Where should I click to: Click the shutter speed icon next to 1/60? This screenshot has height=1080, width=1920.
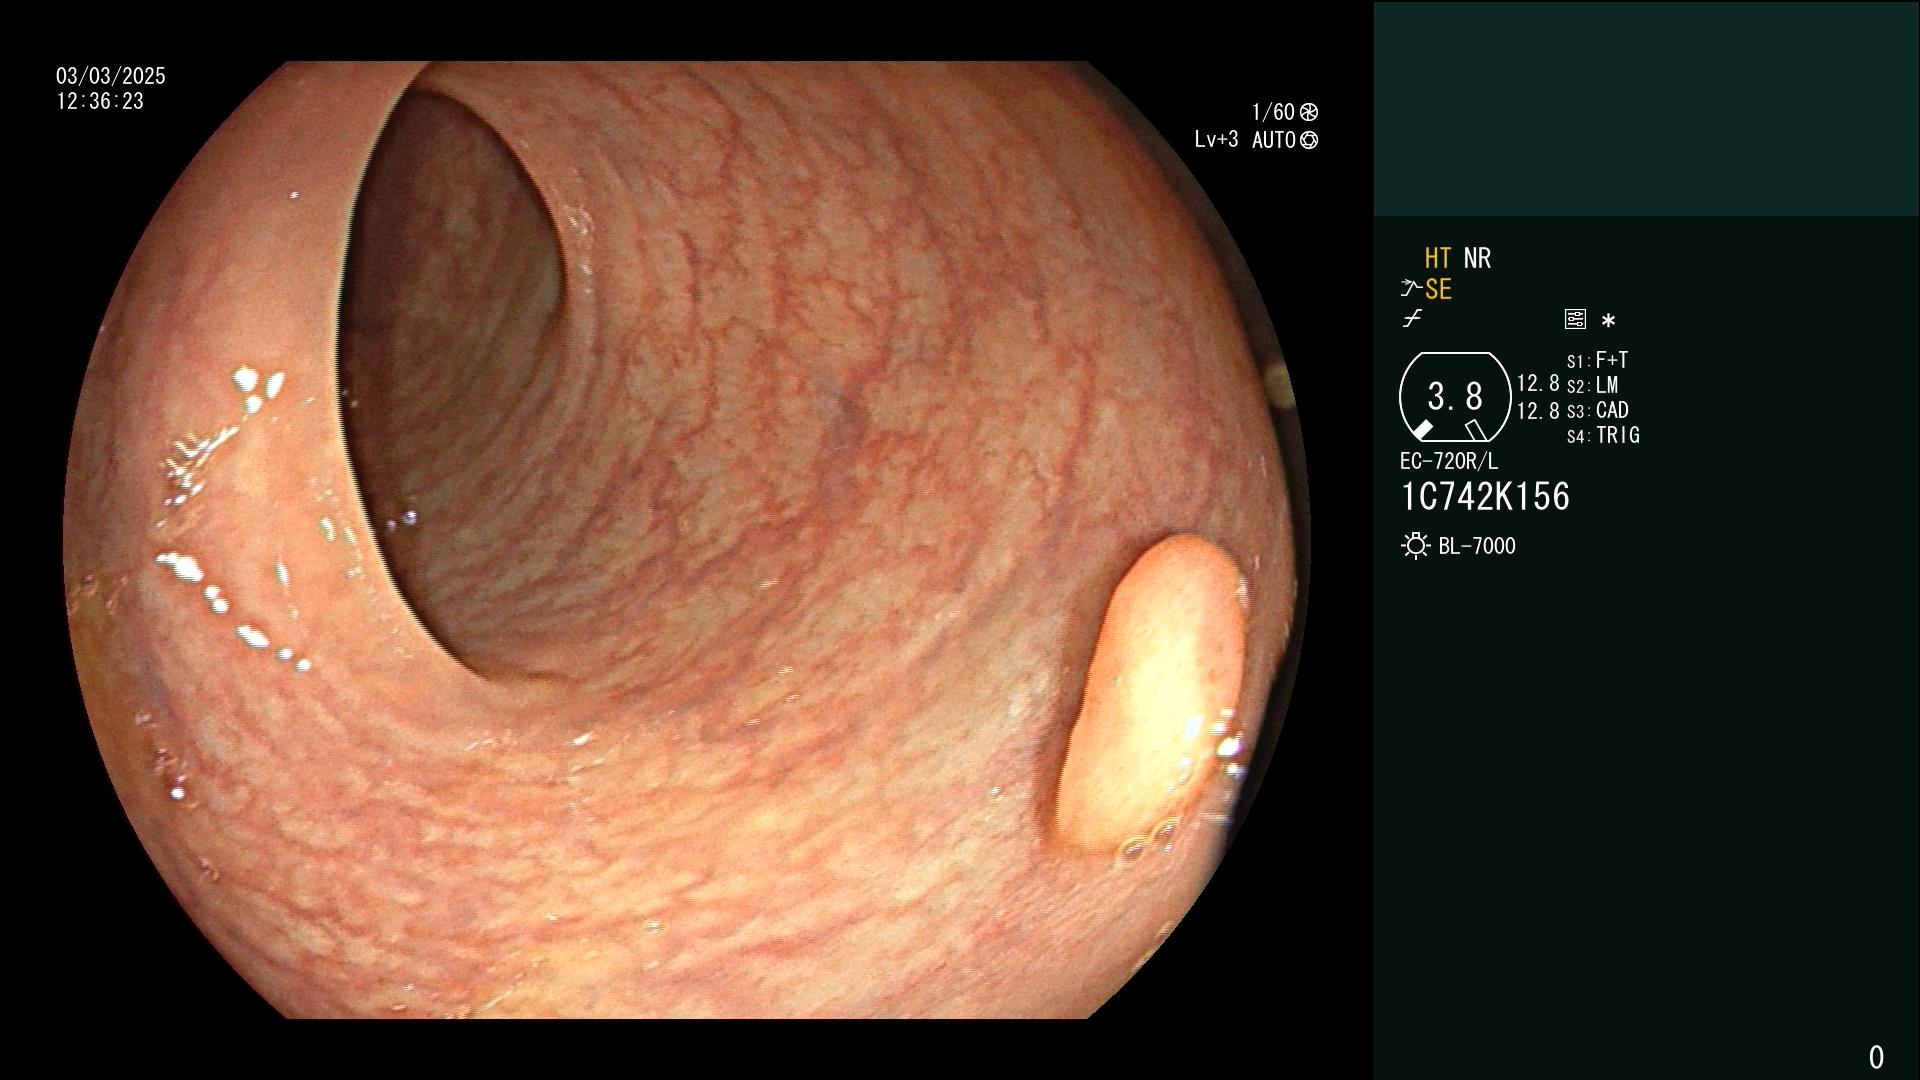click(1309, 112)
